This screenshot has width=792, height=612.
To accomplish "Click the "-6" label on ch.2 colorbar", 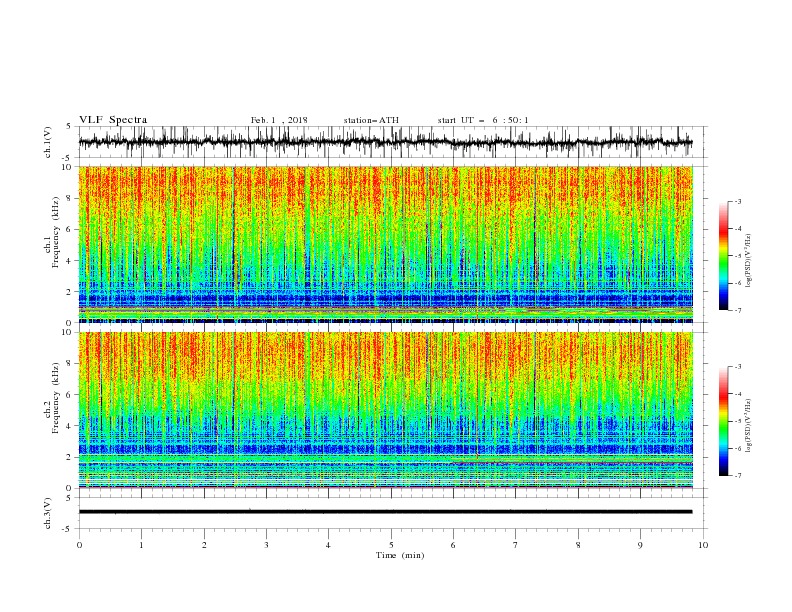I will 738,448.
